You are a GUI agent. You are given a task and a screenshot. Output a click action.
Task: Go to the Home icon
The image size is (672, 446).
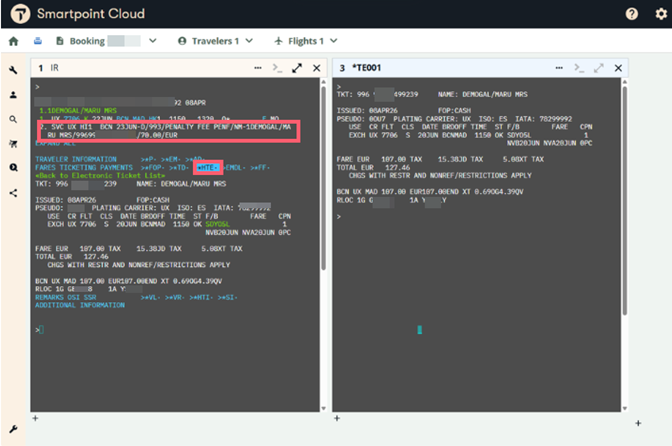[13, 42]
